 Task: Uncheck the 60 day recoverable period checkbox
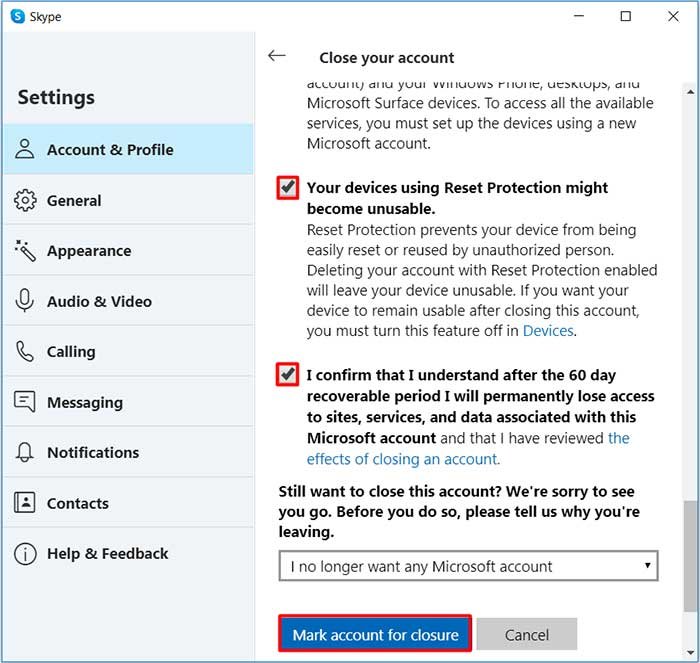tap(287, 375)
